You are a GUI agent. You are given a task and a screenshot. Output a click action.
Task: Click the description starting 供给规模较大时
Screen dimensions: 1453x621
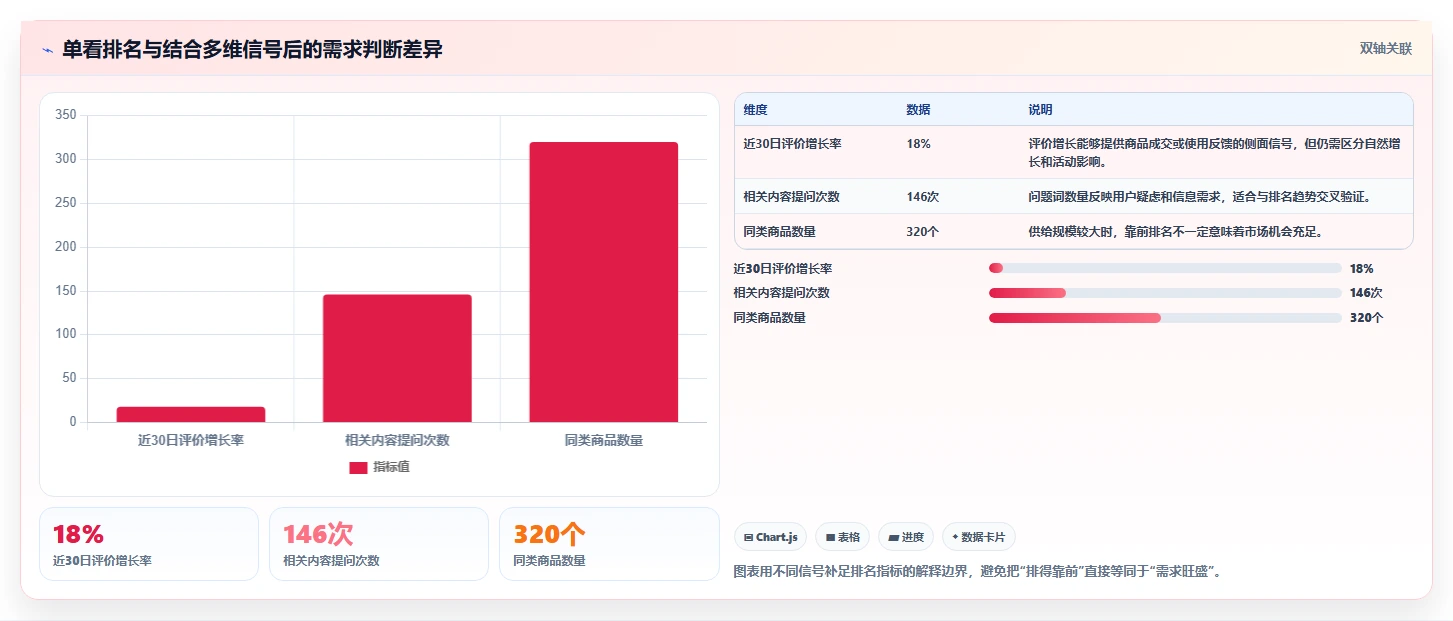(1176, 232)
